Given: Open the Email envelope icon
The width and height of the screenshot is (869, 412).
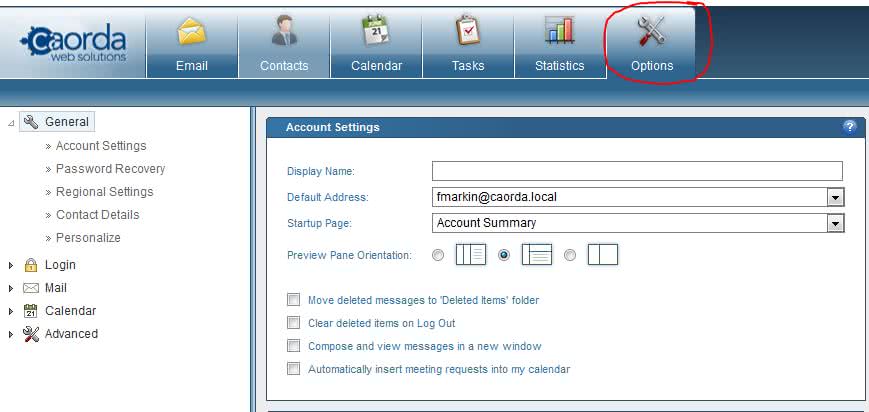Looking at the screenshot, I should [x=192, y=31].
